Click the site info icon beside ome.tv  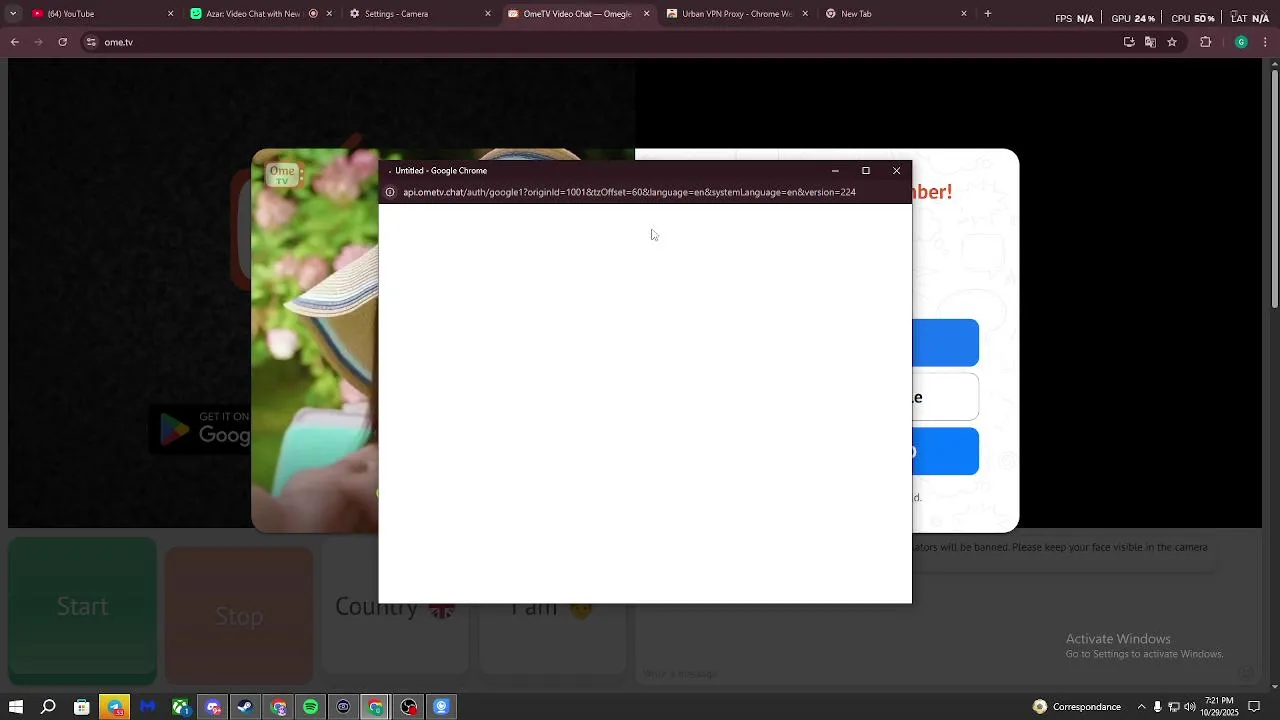click(x=91, y=42)
